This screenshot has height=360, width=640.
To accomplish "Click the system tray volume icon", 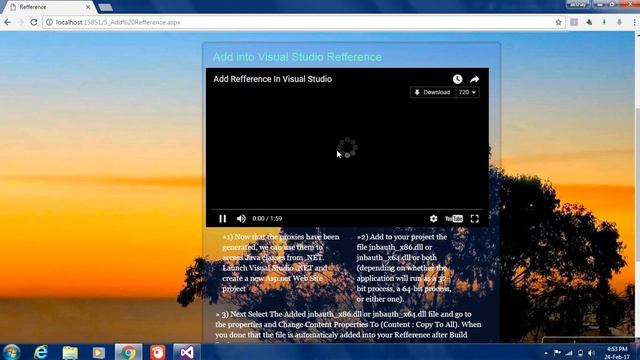I will [x=591, y=353].
